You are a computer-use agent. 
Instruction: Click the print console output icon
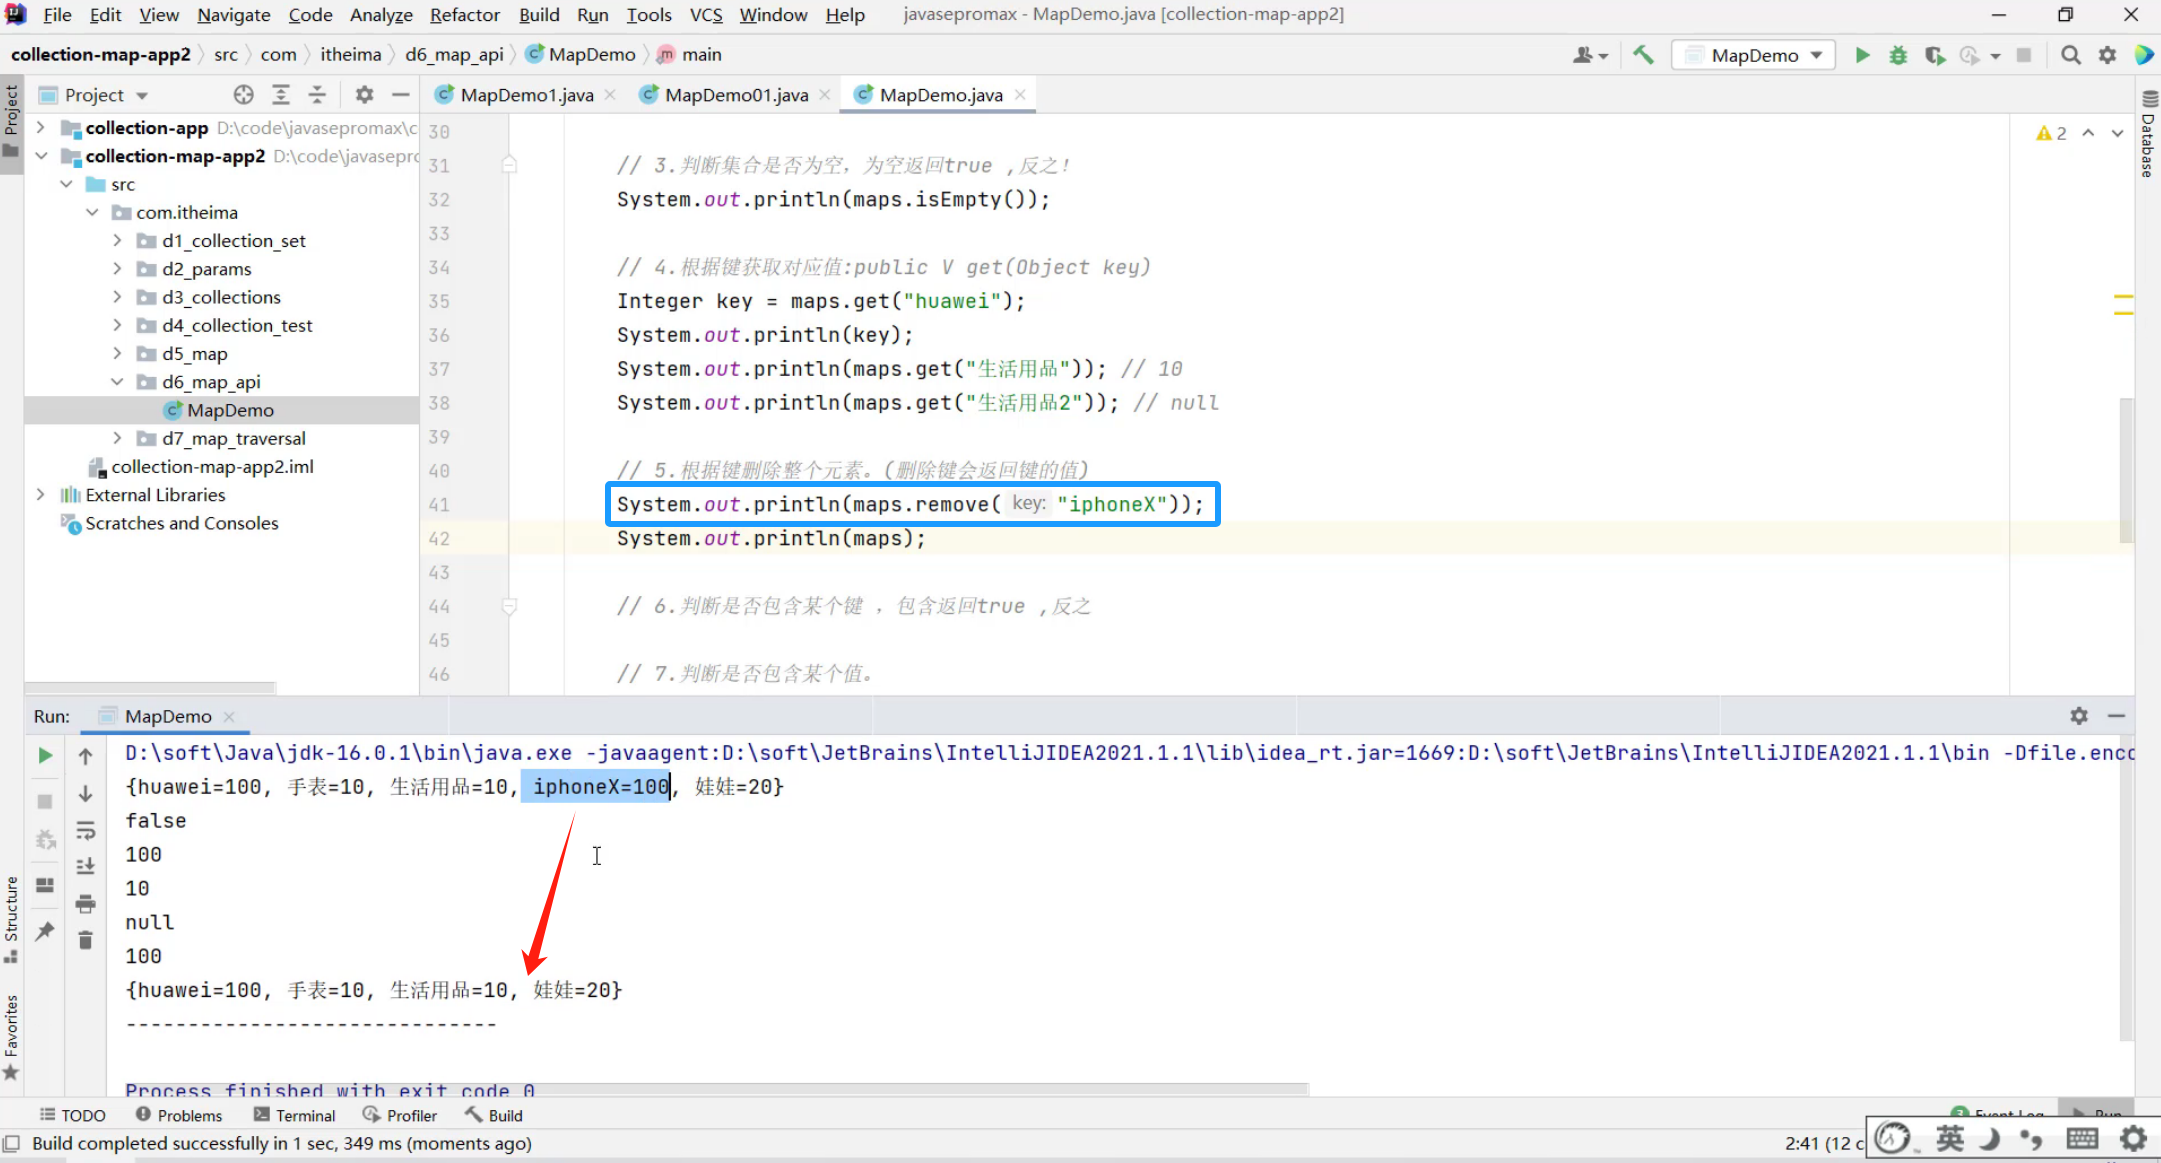(86, 904)
